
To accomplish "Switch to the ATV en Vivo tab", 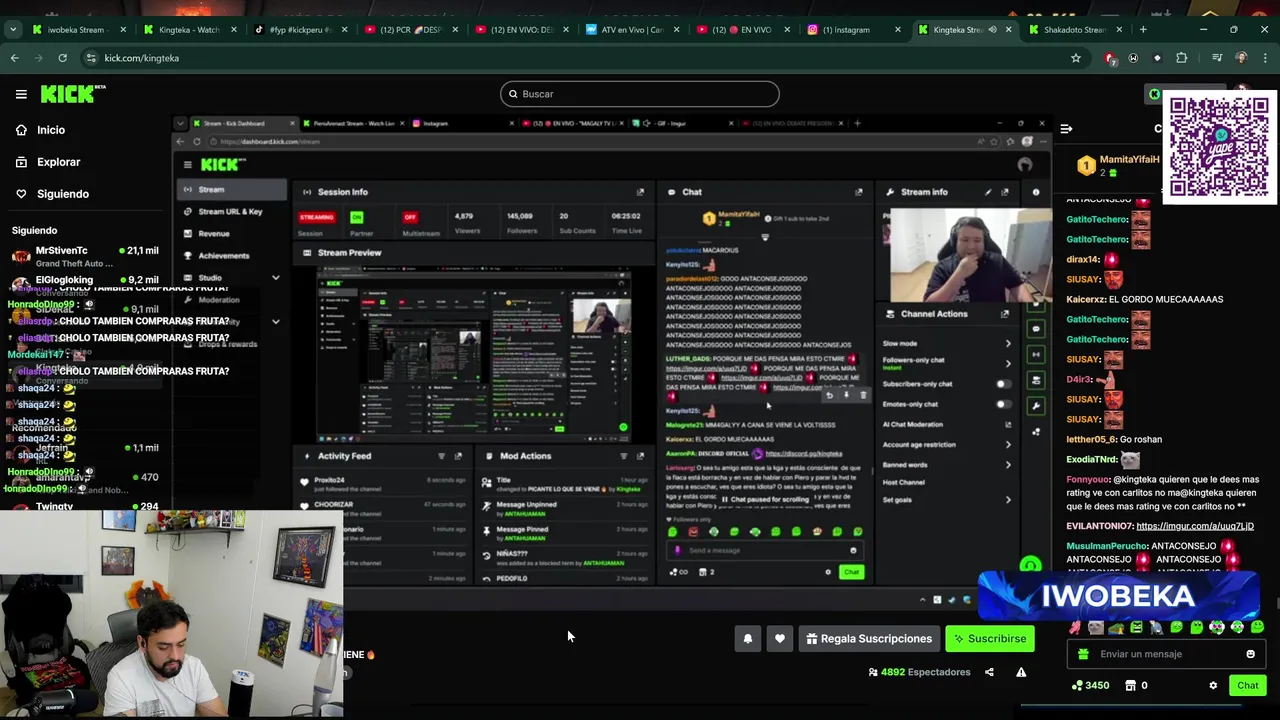I will click(x=631, y=30).
